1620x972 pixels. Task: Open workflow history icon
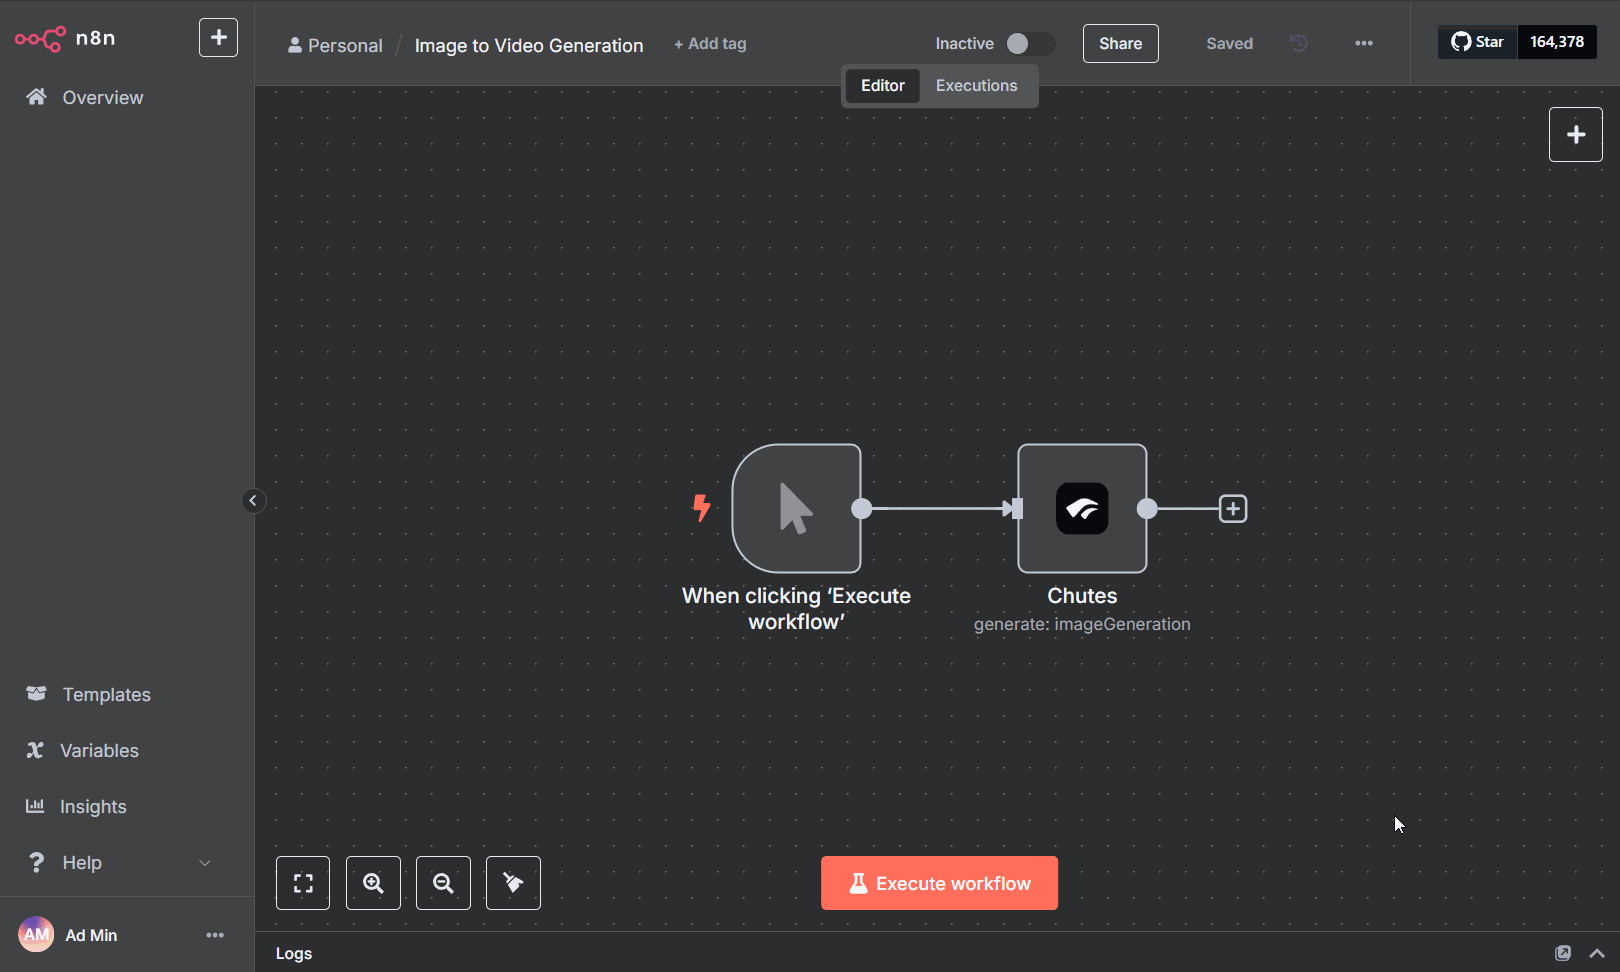1299,43
